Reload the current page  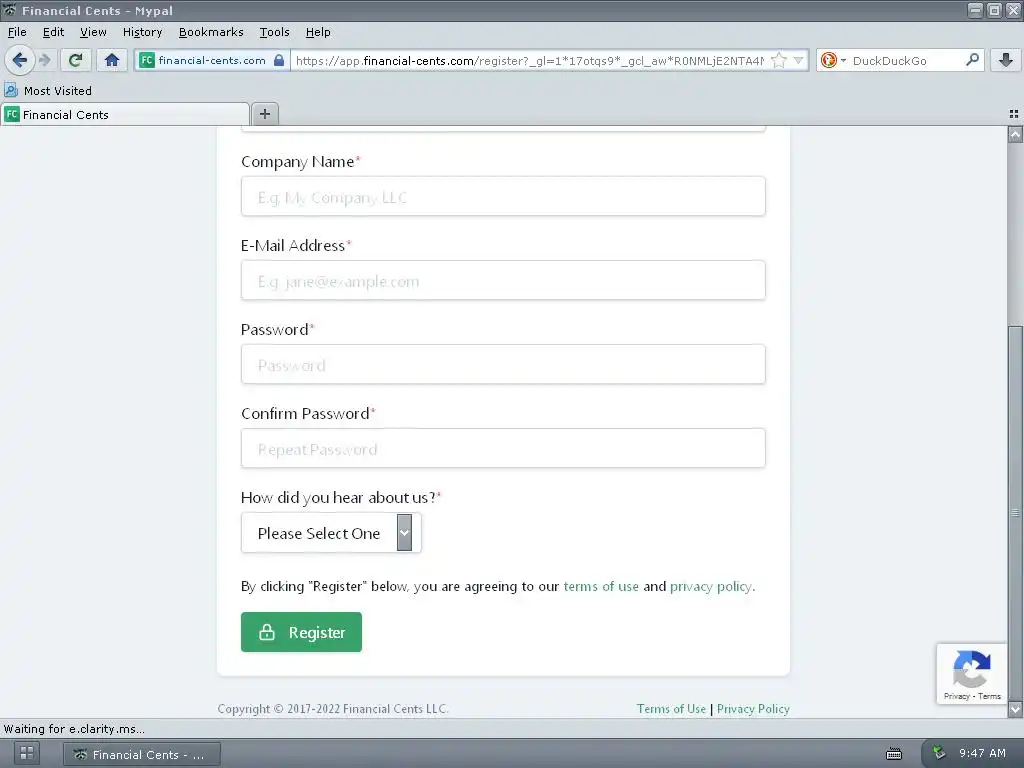click(76, 60)
